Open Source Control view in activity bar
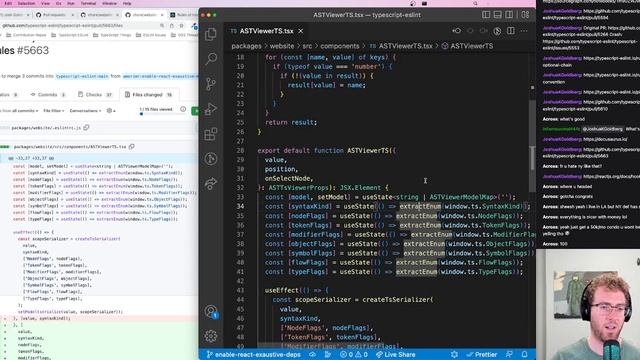 click(211, 84)
